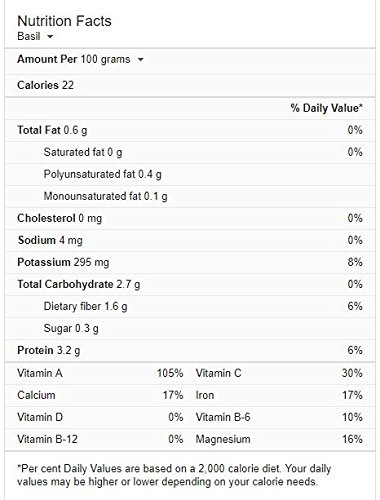Select the Vitamin A 105% cell
The height and width of the screenshot is (500, 380).
[x=100, y=373]
